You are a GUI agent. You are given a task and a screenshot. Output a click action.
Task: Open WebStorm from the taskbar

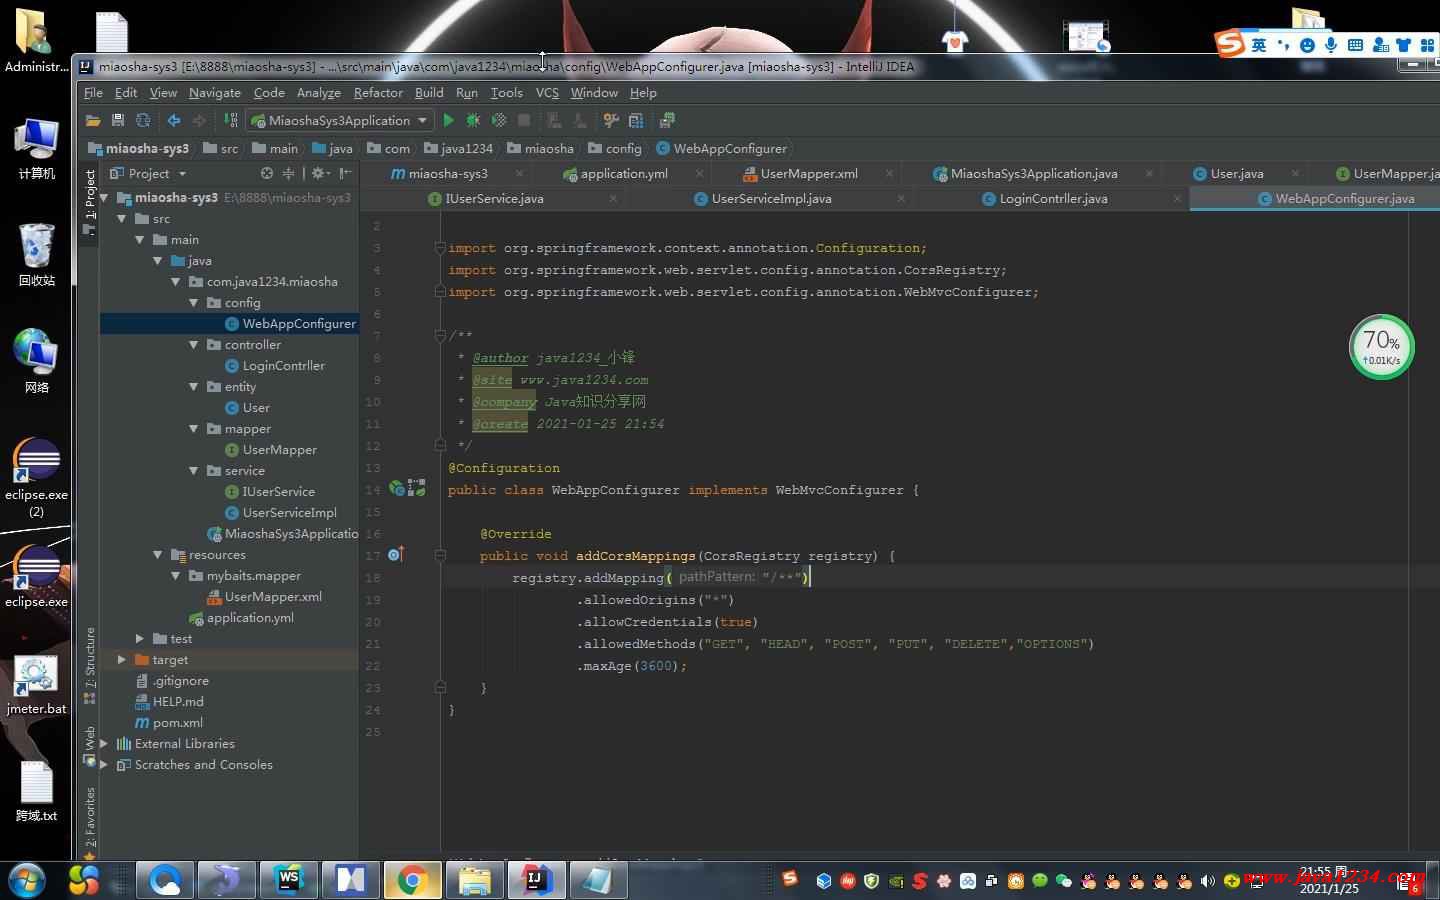tap(288, 880)
